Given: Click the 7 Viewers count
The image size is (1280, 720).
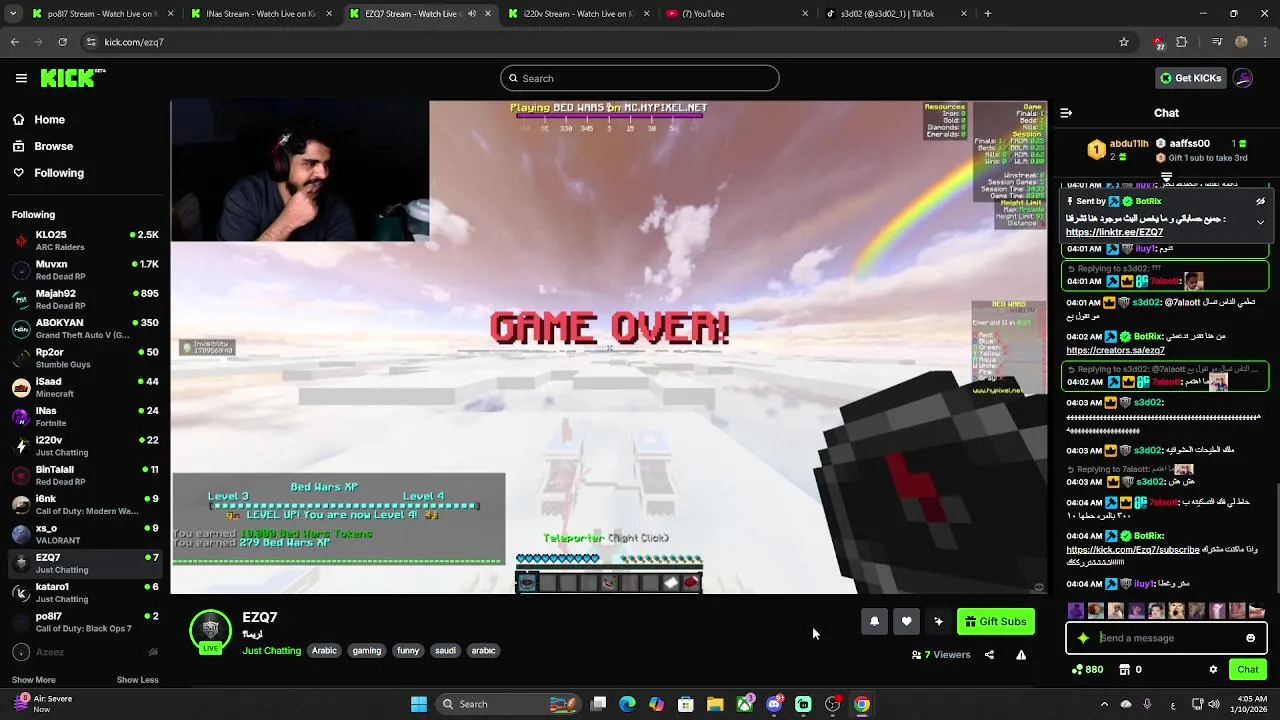Looking at the screenshot, I should click(x=941, y=655).
